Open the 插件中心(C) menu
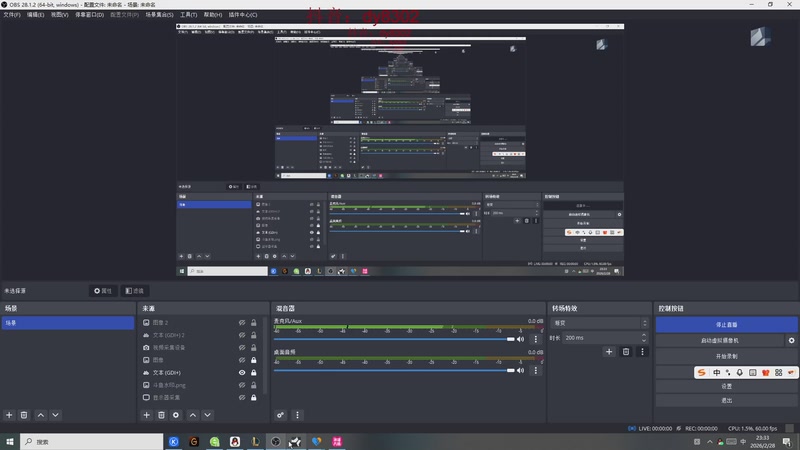 click(x=243, y=15)
